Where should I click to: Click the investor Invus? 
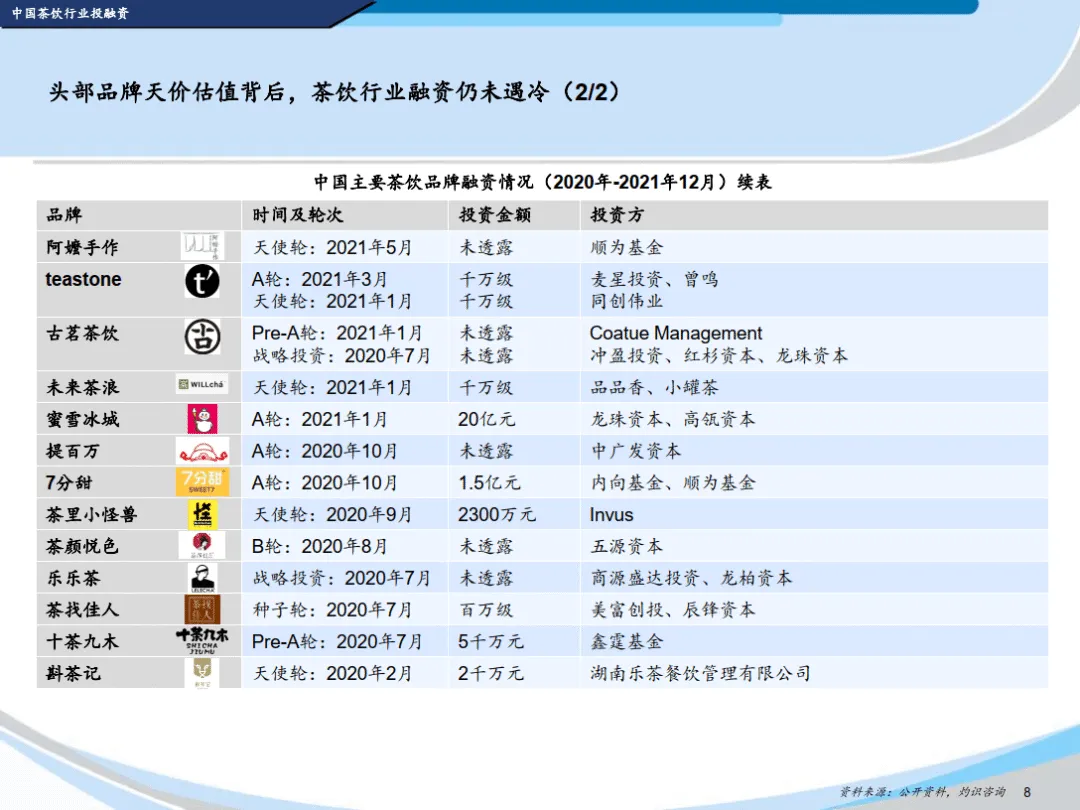pos(611,515)
